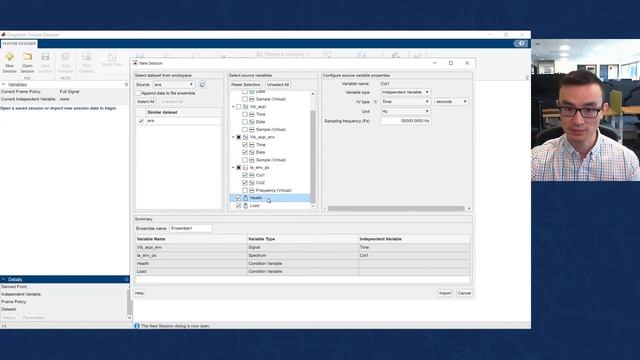This screenshot has width=640, height=360.
Task: Open the seconds unit dropdown
Action: point(451,102)
